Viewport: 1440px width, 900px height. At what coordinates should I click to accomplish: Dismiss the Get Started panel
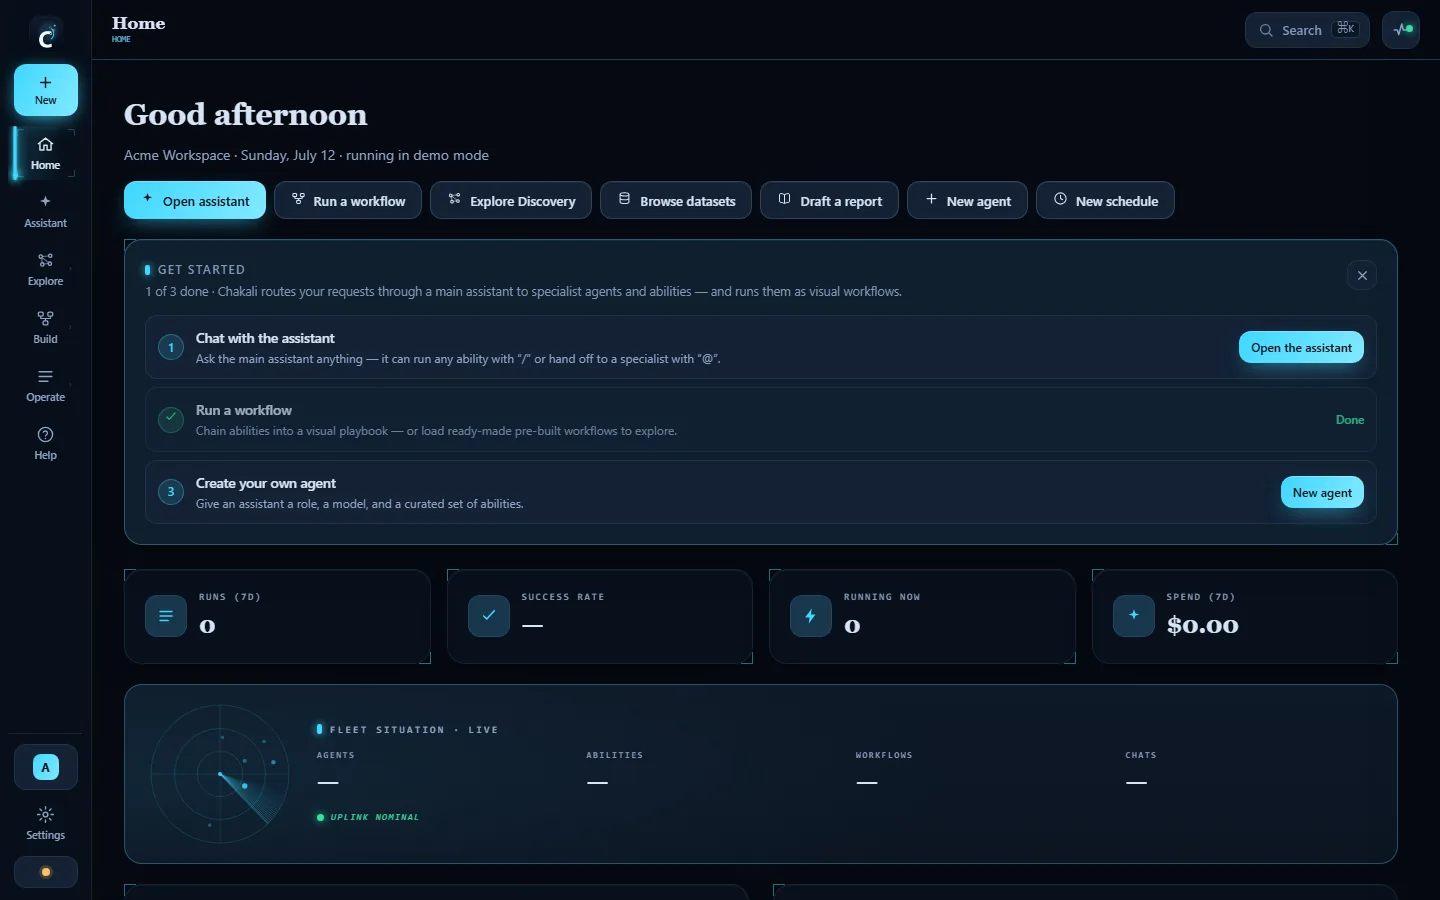(x=1362, y=275)
